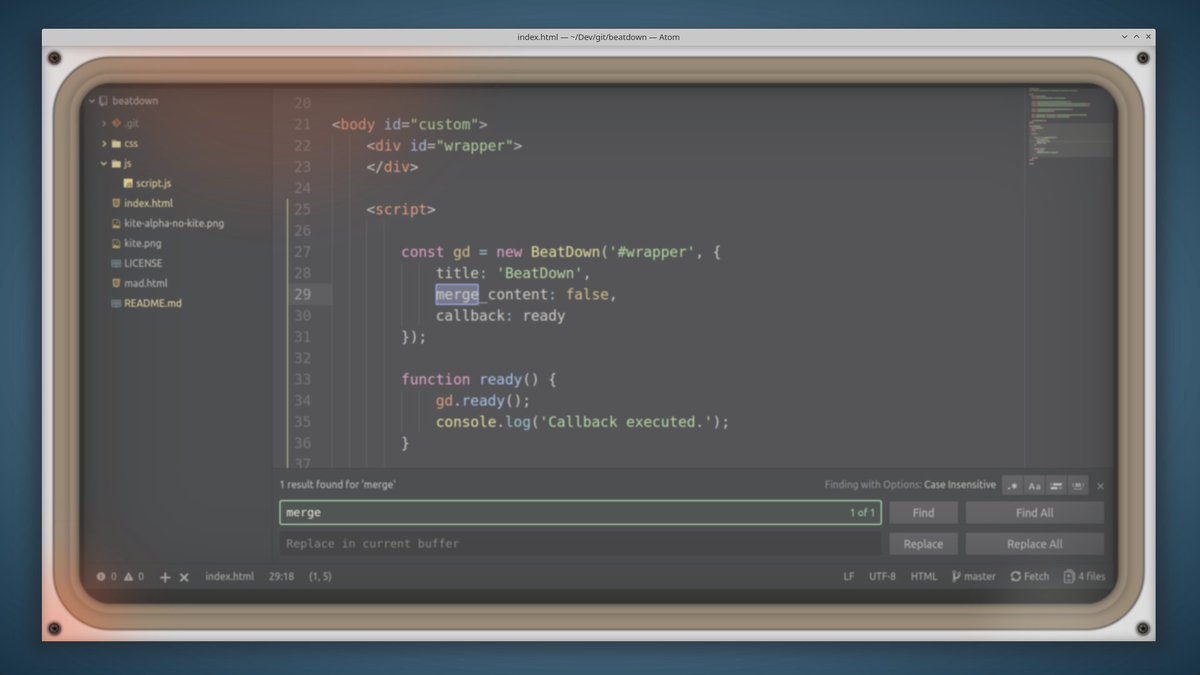Click the linter errors icon in status bar
The height and width of the screenshot is (675, 1200).
coord(105,577)
